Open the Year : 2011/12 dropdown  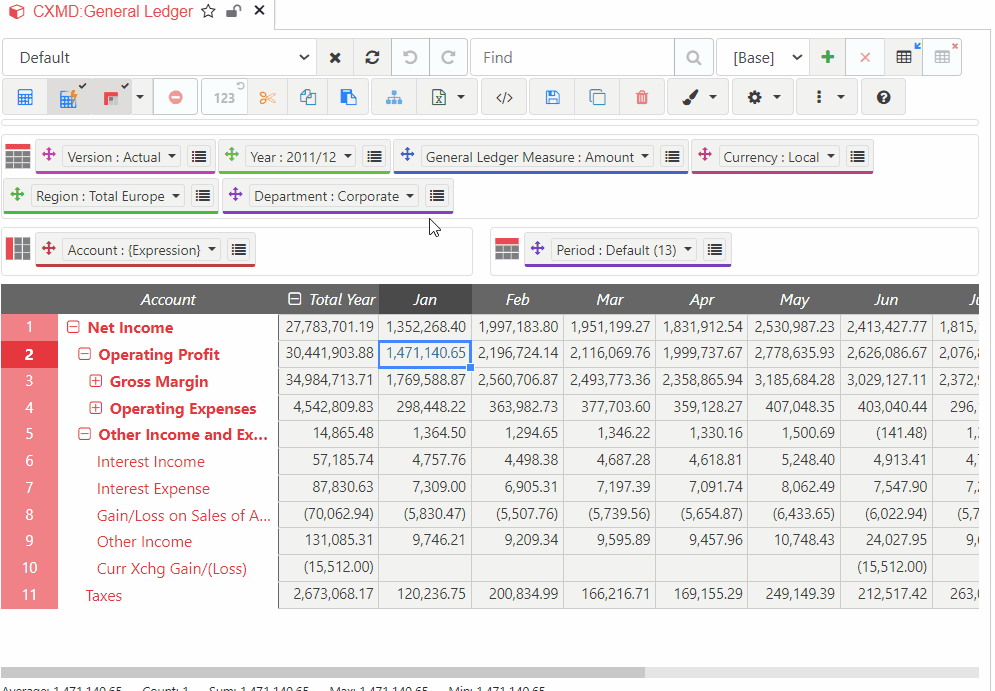[301, 157]
